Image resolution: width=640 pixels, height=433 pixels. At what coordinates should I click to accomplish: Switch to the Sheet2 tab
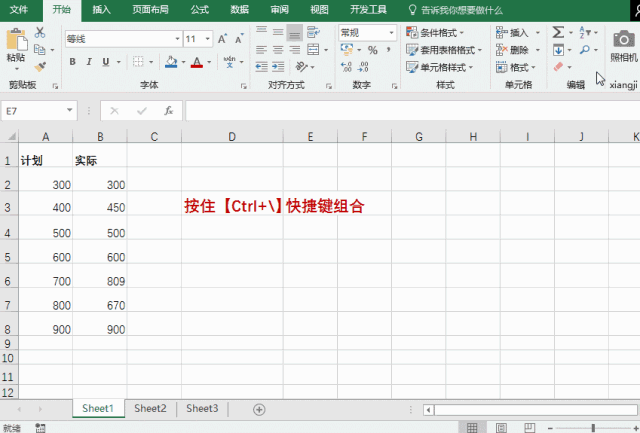tap(150, 408)
